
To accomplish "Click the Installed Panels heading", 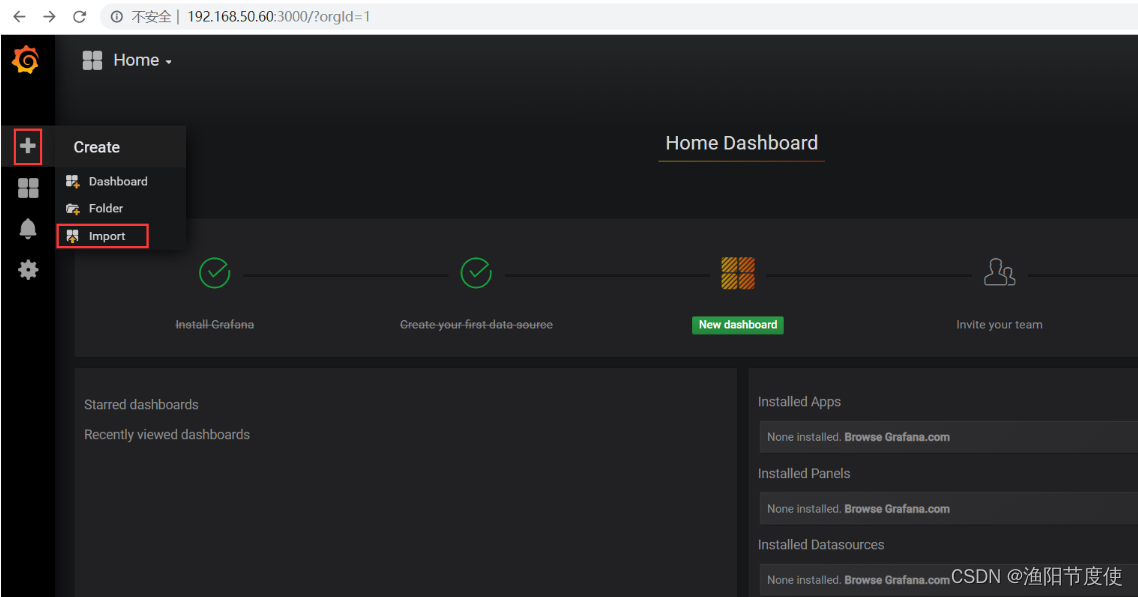I will point(804,473).
